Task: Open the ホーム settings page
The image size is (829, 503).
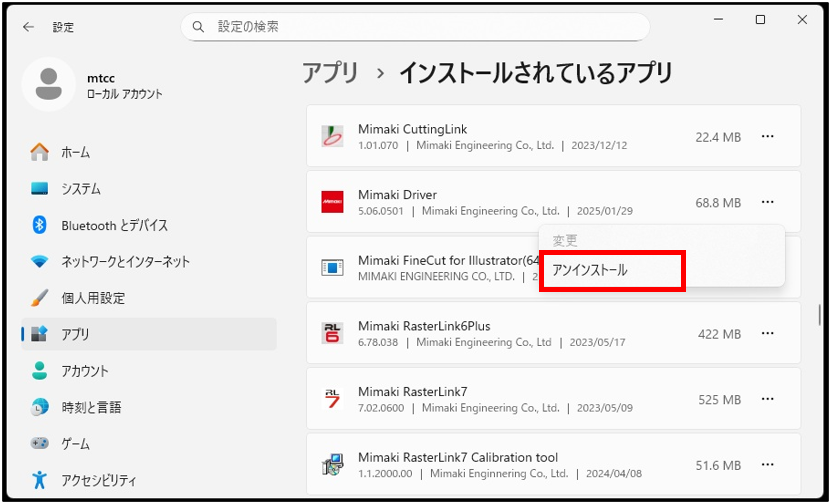Action: pos(75,152)
